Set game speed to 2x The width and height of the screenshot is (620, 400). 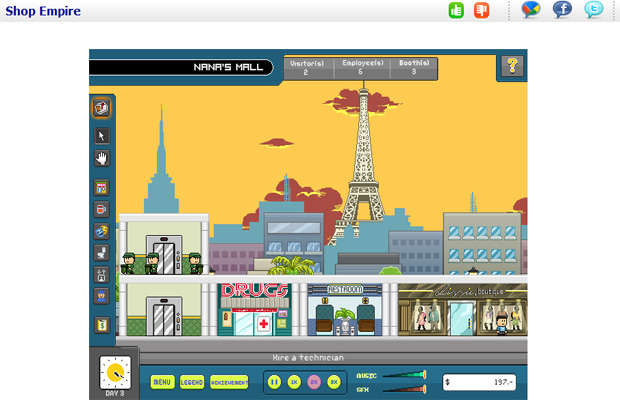(x=314, y=382)
